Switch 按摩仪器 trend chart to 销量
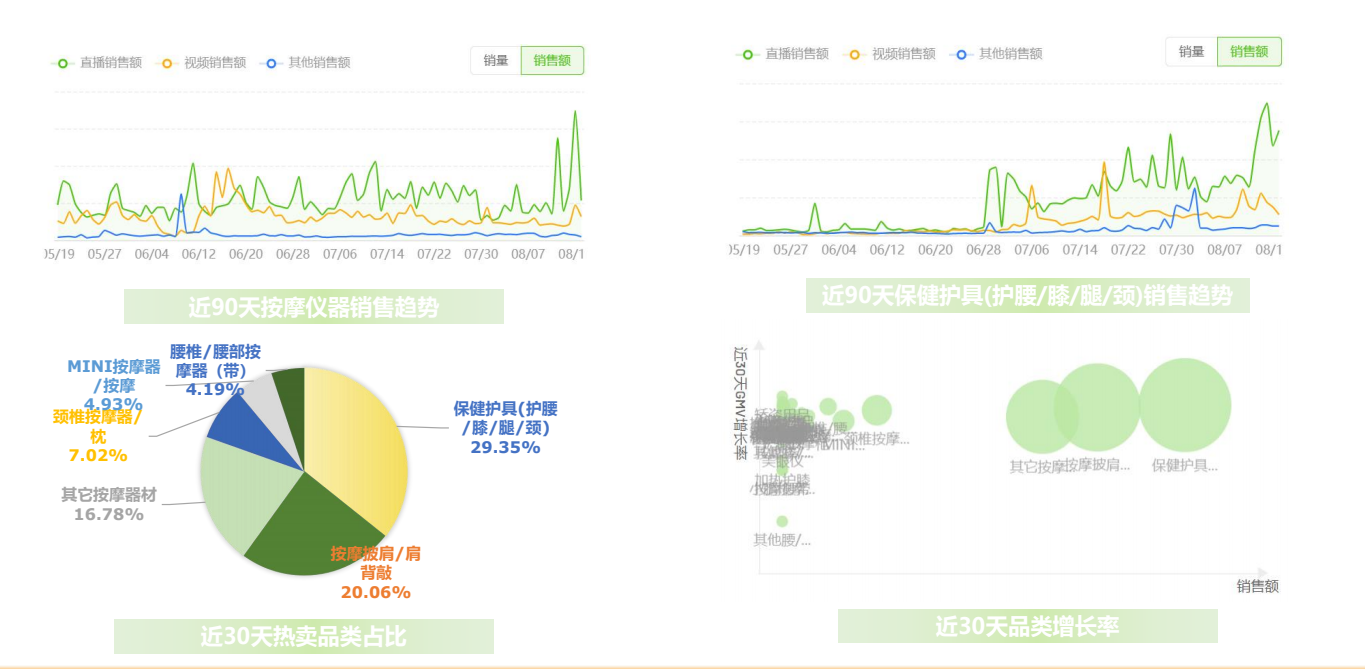 point(496,61)
